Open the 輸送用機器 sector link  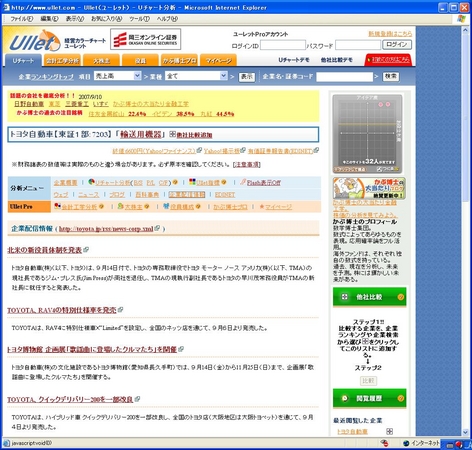[140, 134]
